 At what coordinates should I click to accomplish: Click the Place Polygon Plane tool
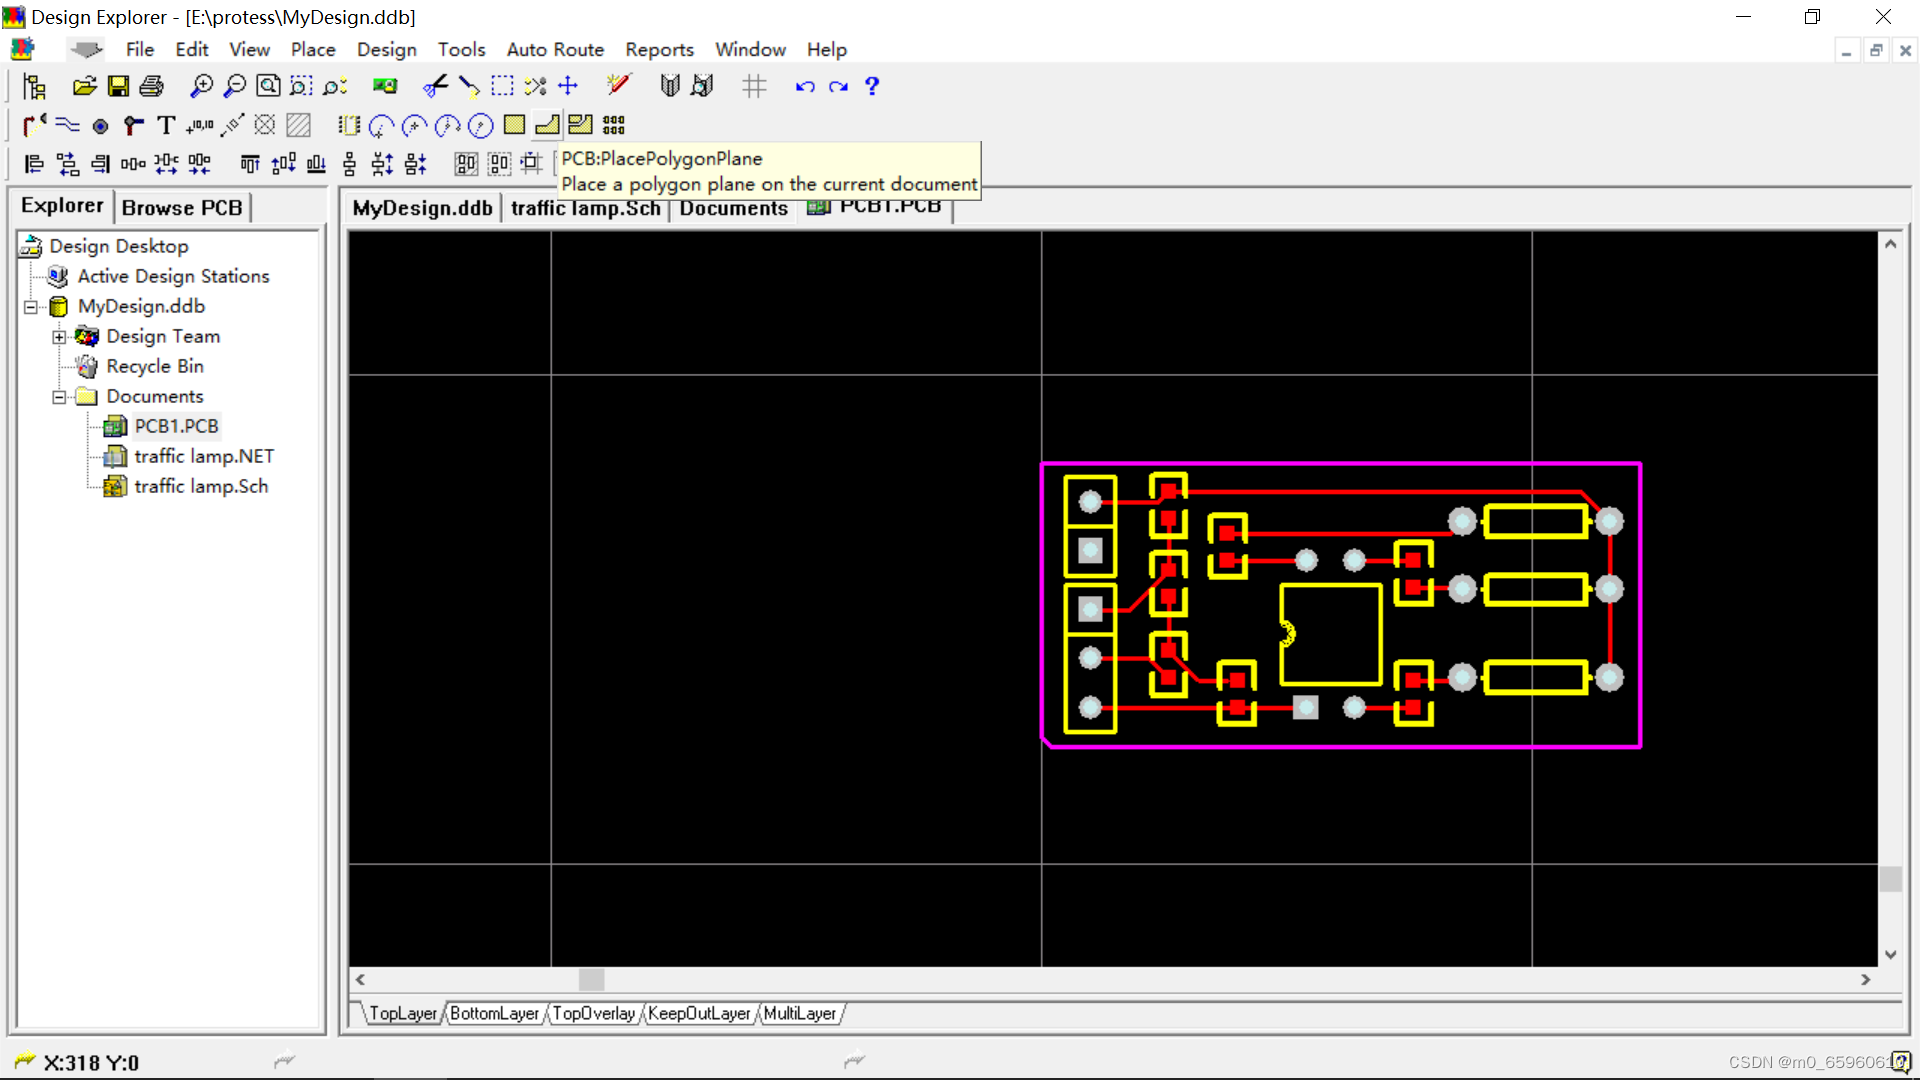pyautogui.click(x=547, y=125)
